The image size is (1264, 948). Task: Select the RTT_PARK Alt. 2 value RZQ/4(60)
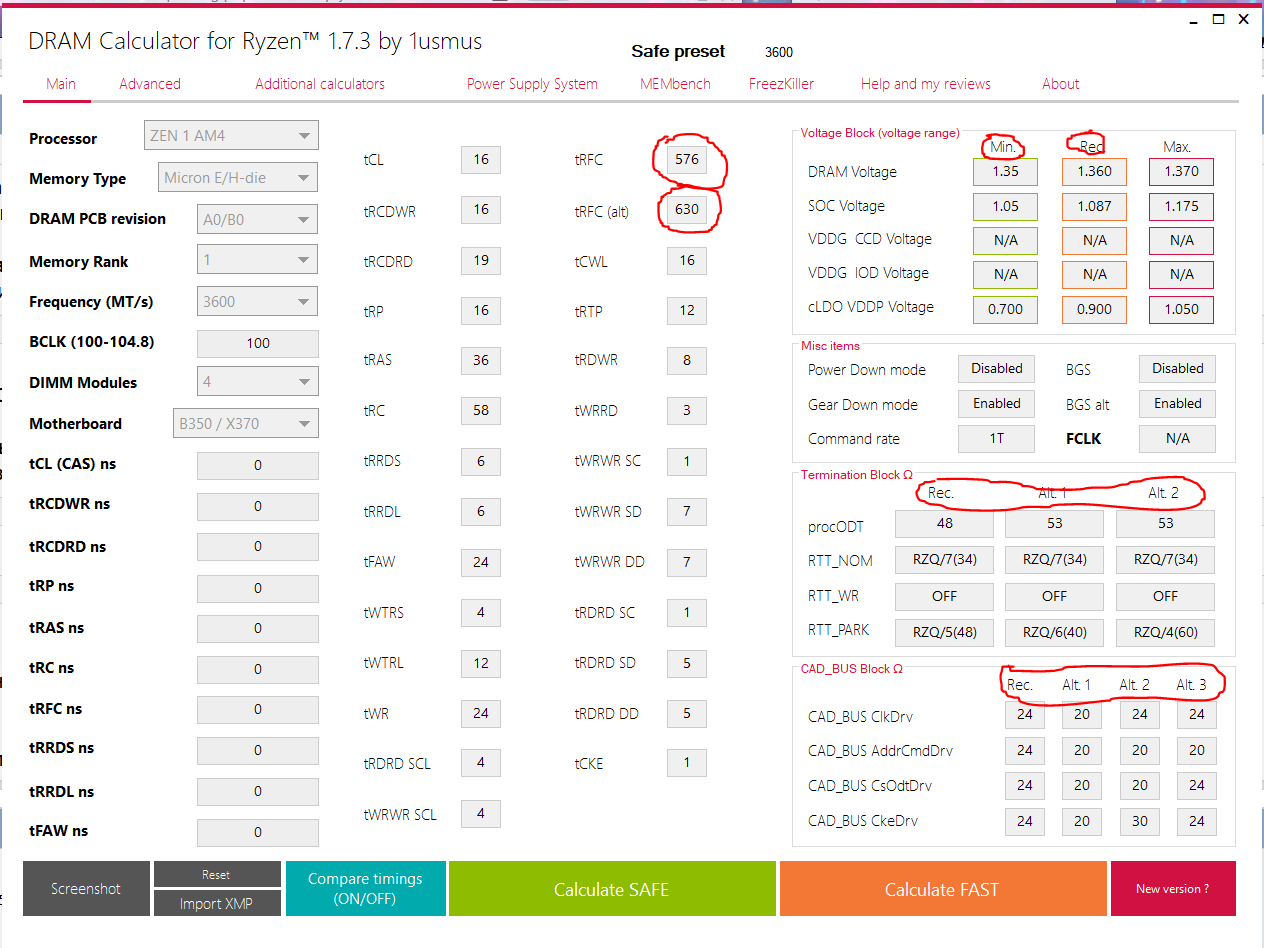pyautogui.click(x=1165, y=632)
